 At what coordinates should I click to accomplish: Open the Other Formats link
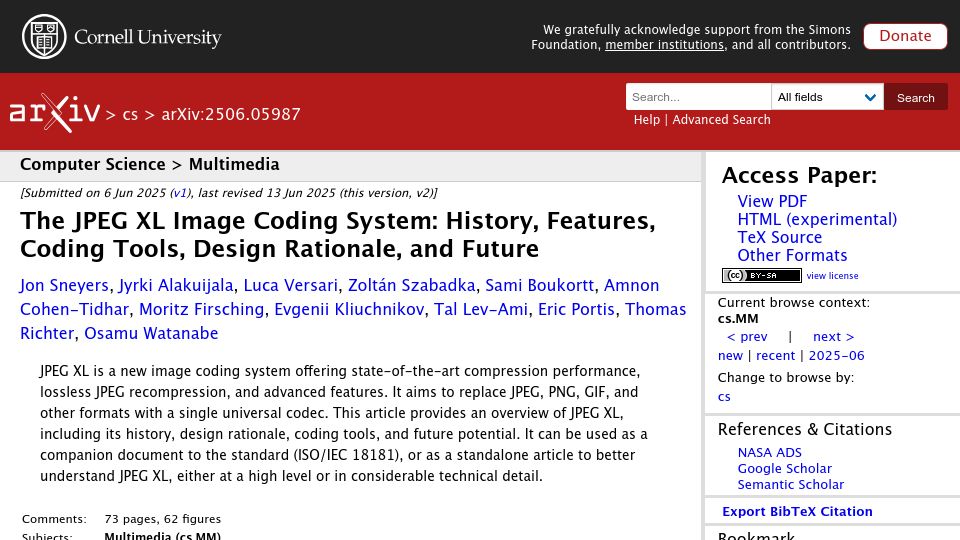792,255
